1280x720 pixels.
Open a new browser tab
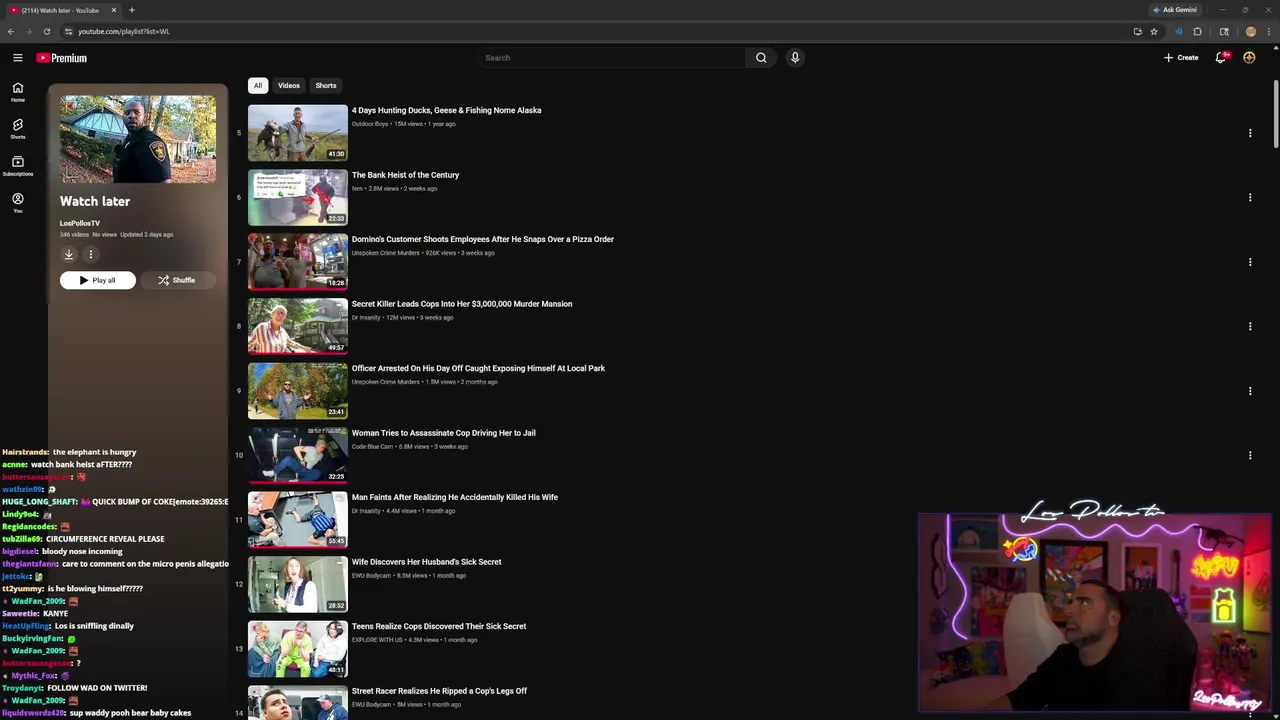click(132, 10)
